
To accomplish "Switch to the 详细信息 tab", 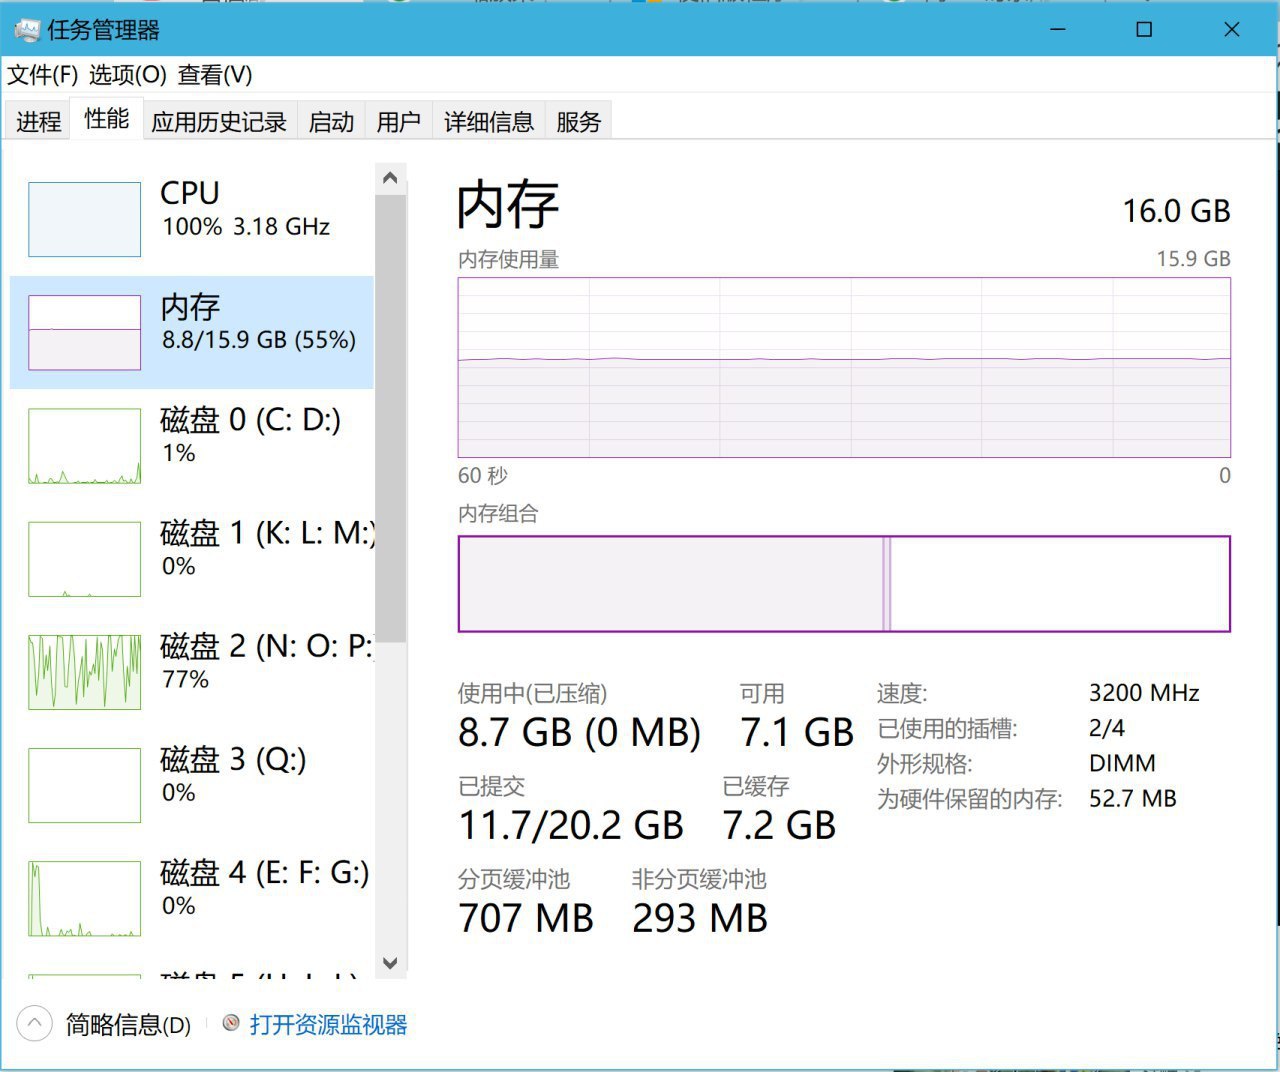I will 488,121.
